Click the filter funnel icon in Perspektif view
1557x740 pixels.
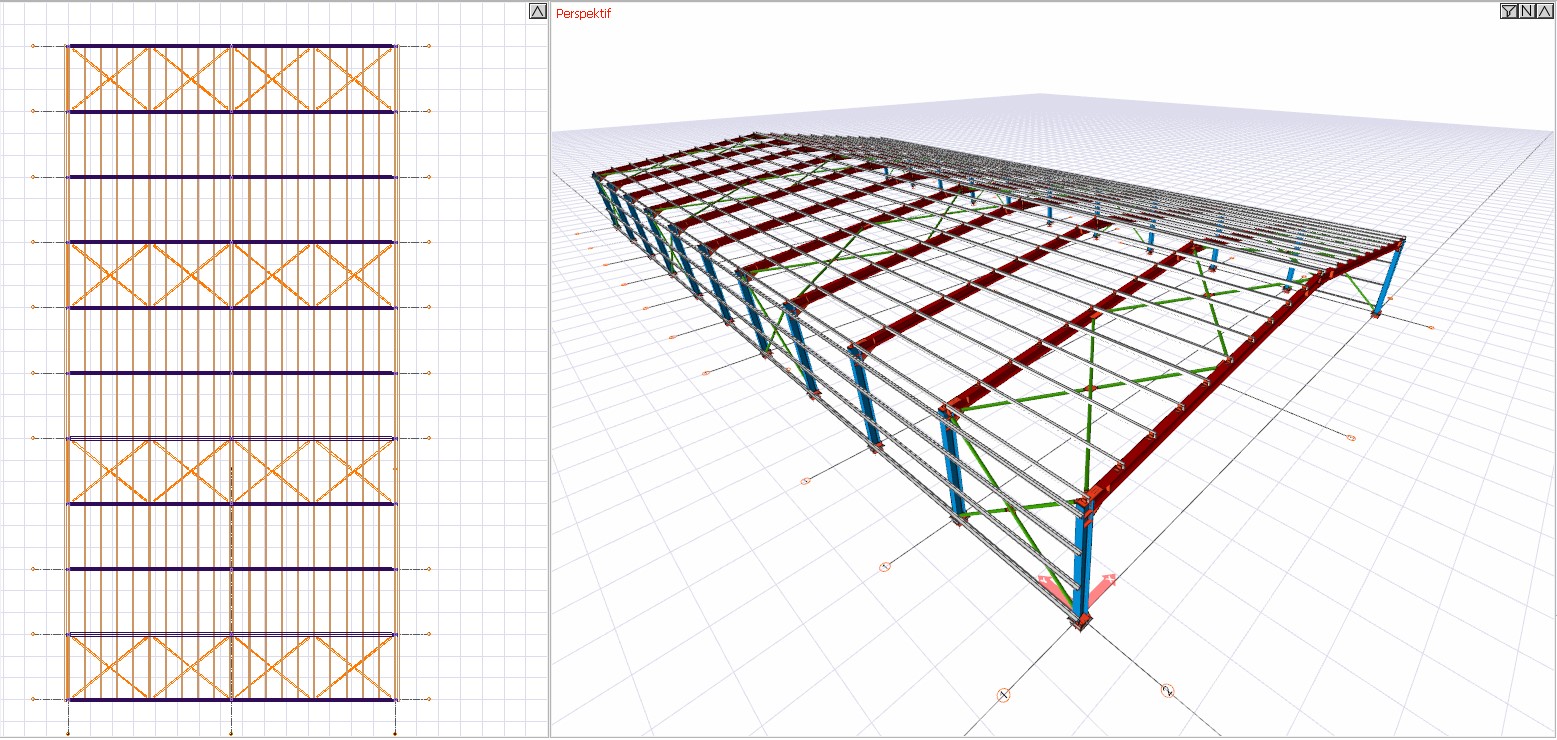[1509, 12]
